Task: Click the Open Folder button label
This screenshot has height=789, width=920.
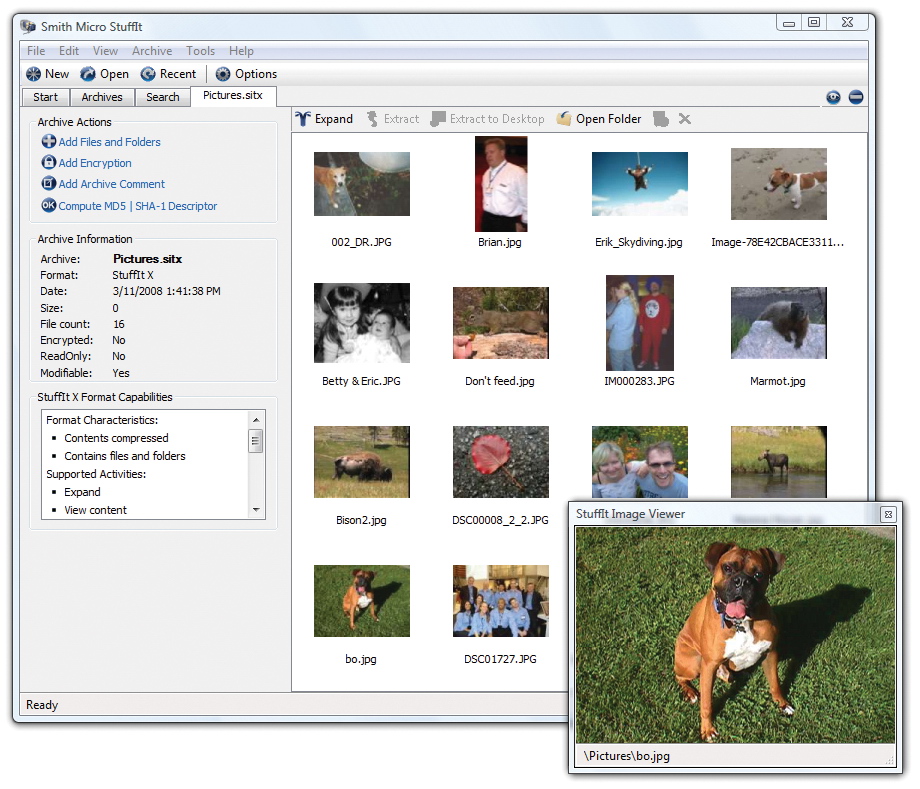Action: pos(608,119)
